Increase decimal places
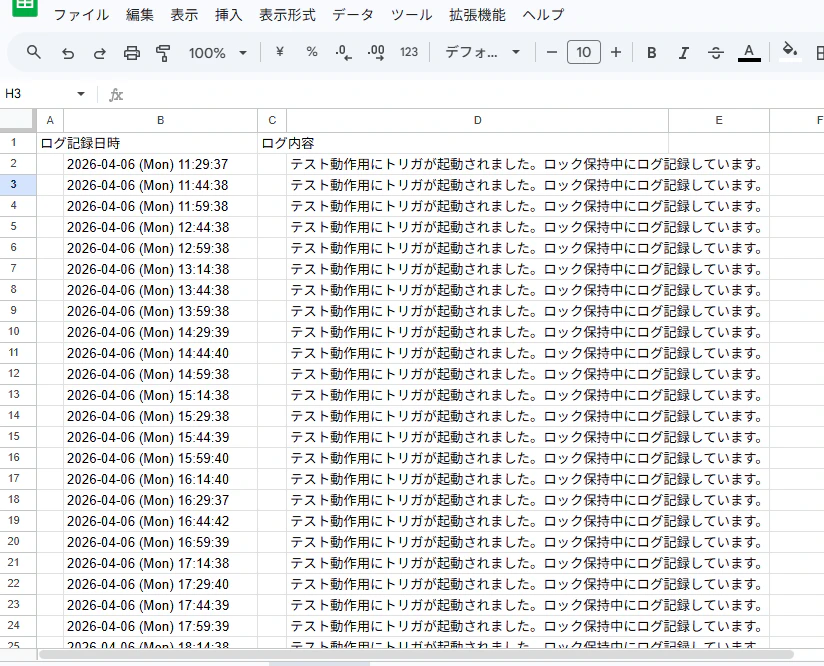Image resolution: width=824 pixels, height=666 pixels. [x=376, y=53]
